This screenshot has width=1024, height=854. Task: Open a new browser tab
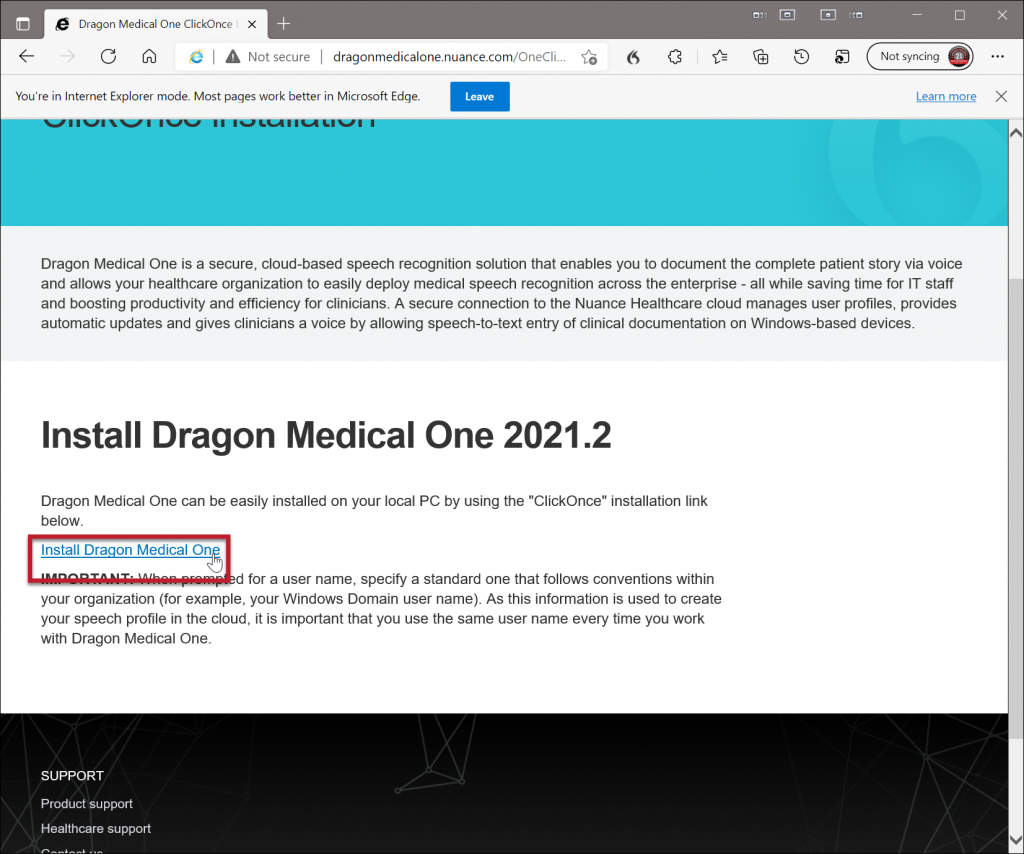tap(283, 24)
